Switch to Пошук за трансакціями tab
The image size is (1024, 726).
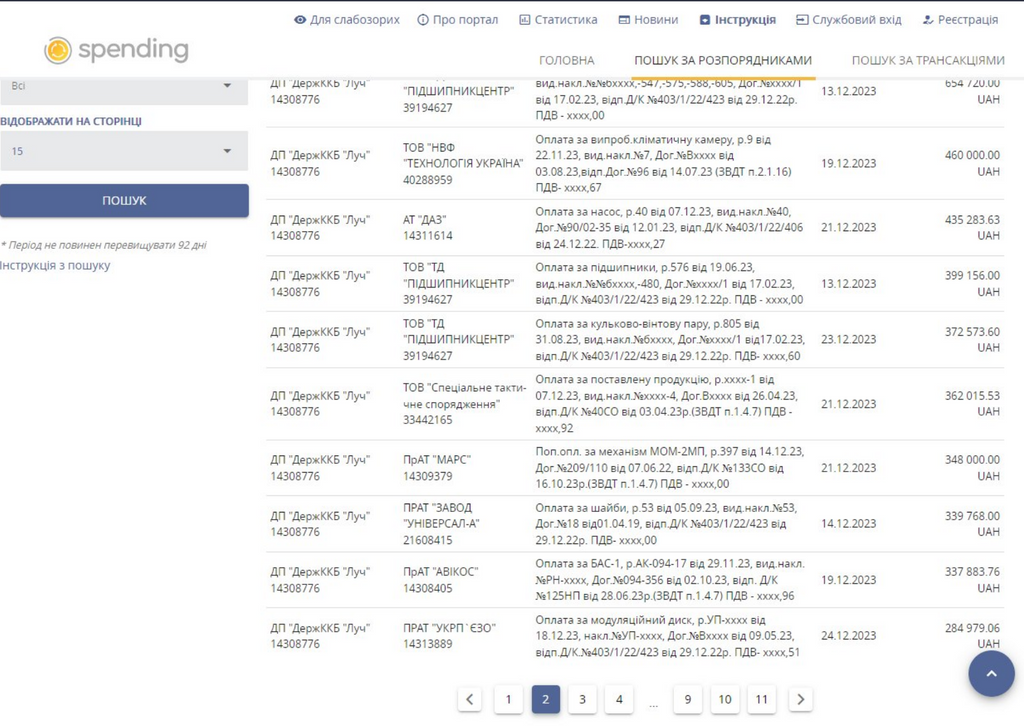(x=928, y=61)
